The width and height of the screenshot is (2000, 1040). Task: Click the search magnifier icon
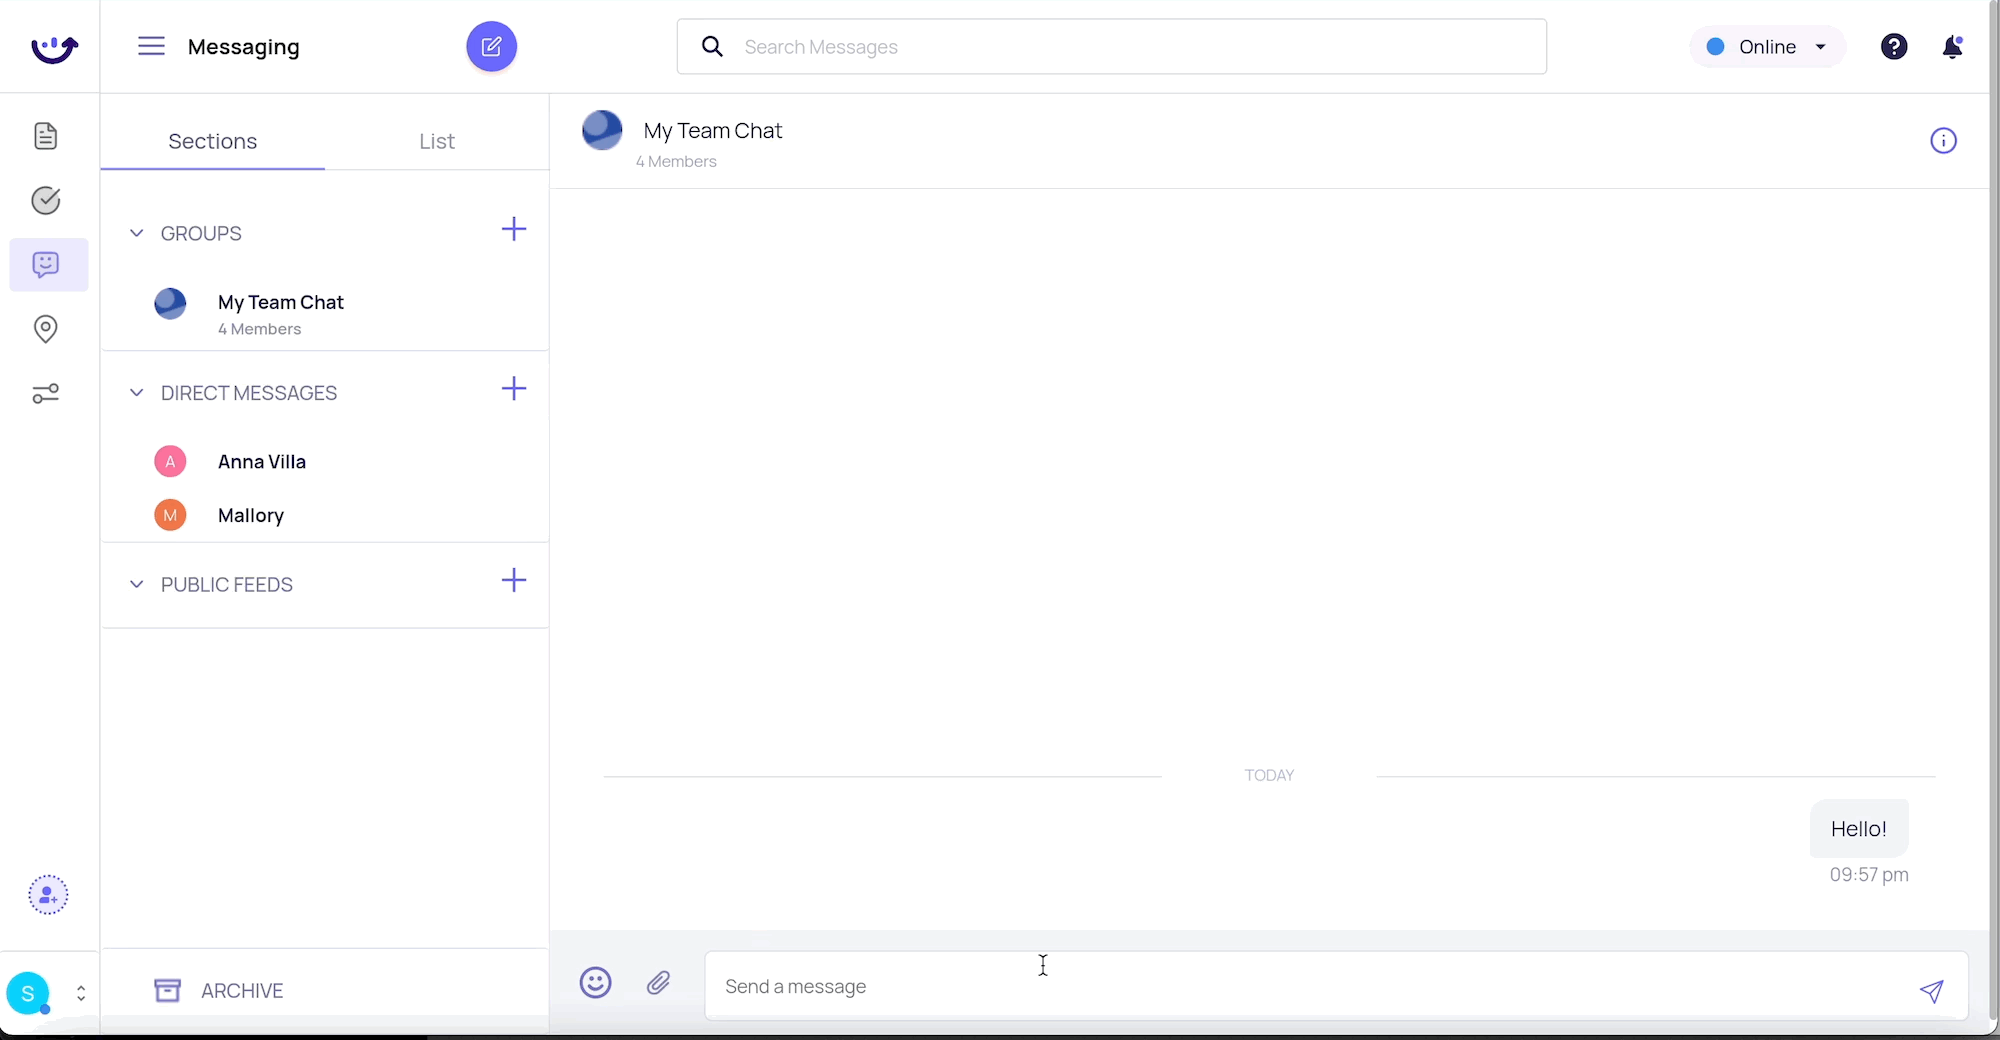[712, 46]
